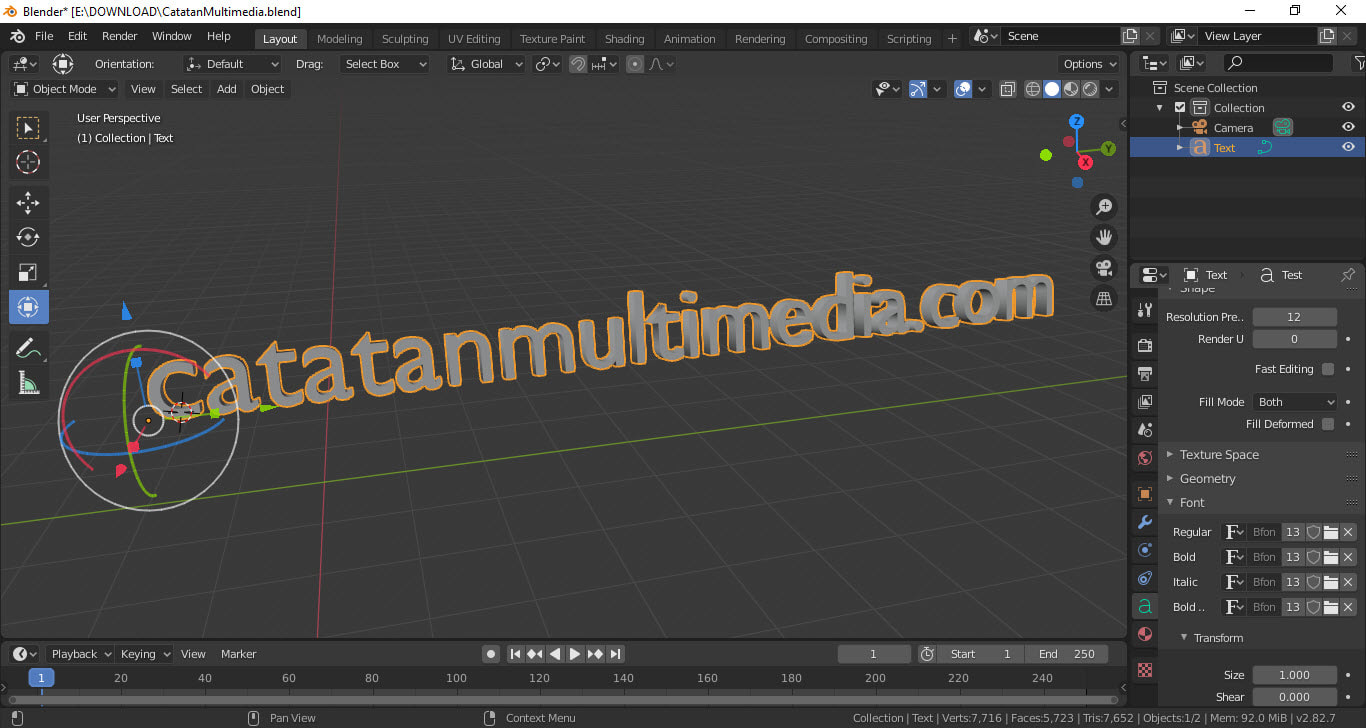Viewport: 1366px width, 728px height.
Task: Open Object Mode dropdown
Action: point(64,89)
